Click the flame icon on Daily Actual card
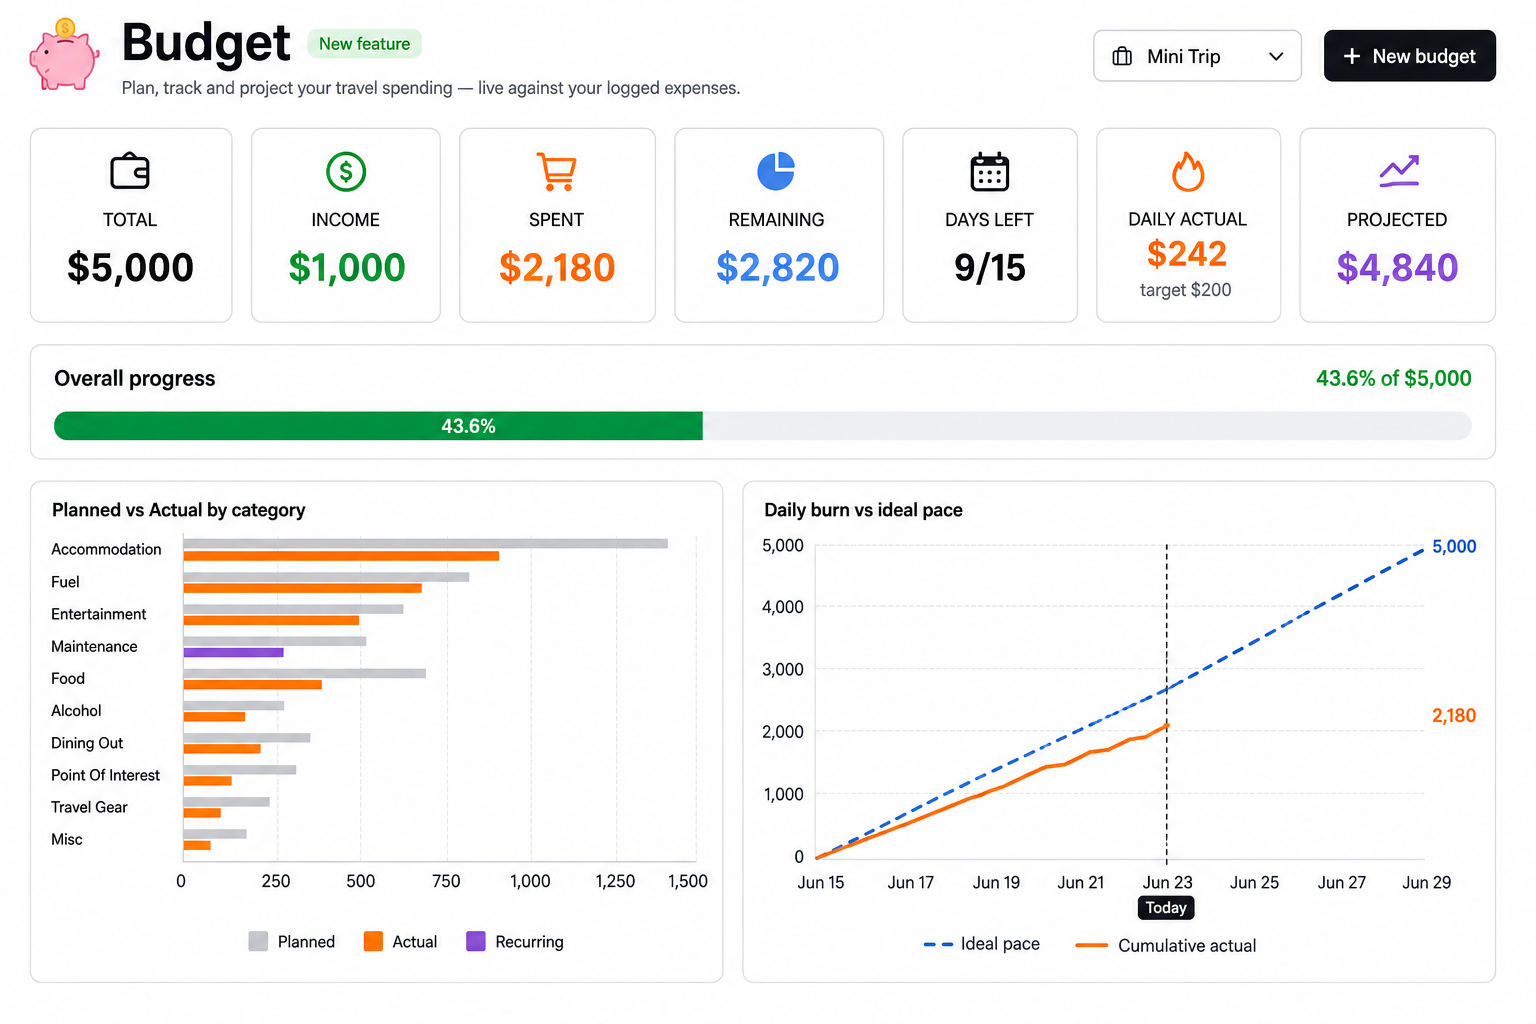The height and width of the screenshot is (1024, 1536). [x=1188, y=171]
